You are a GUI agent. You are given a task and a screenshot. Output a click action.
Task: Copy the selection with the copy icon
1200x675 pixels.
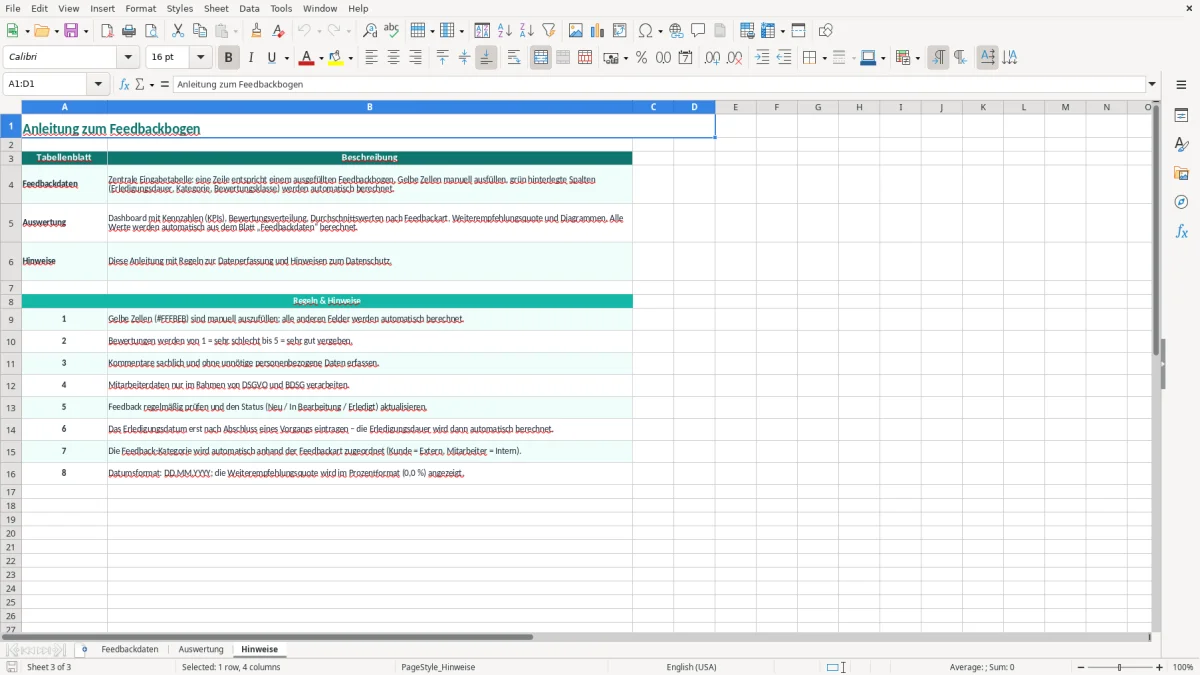[x=200, y=31]
